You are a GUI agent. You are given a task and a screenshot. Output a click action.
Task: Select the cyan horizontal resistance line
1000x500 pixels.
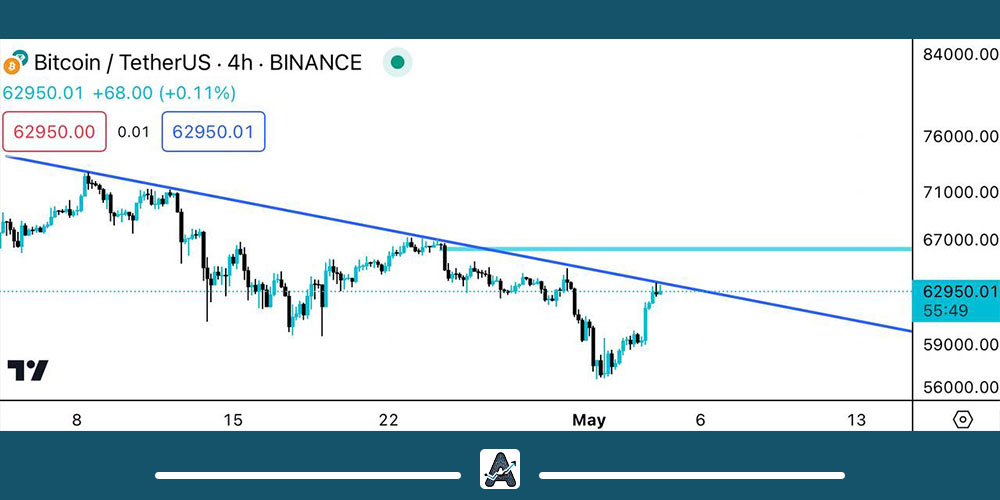tap(700, 247)
